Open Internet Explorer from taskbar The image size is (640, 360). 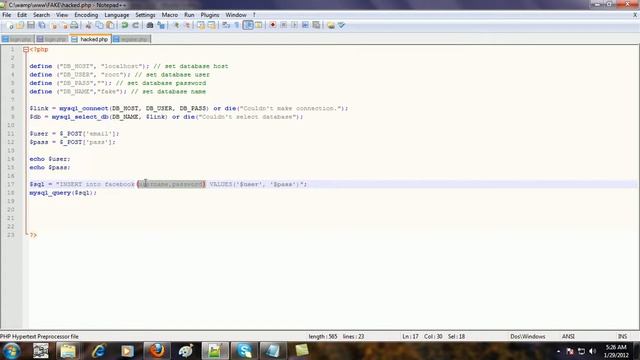[98, 351]
